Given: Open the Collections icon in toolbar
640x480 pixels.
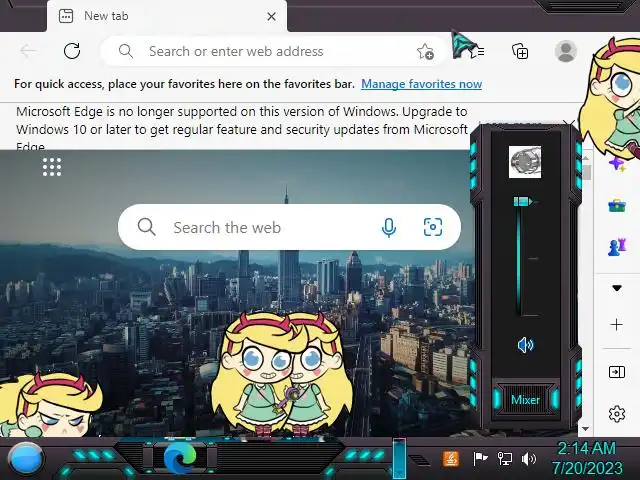Looking at the screenshot, I should [520, 51].
